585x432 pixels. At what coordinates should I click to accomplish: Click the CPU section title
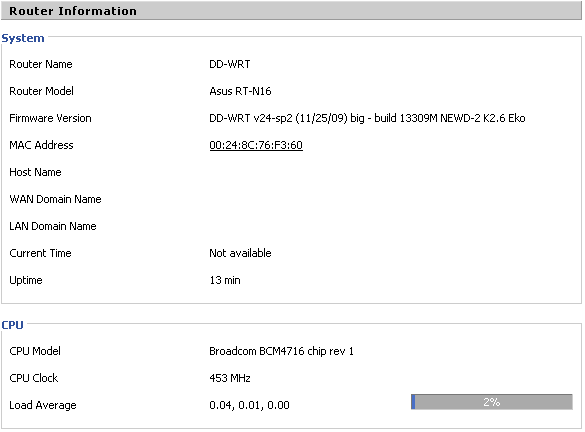pos(12,325)
